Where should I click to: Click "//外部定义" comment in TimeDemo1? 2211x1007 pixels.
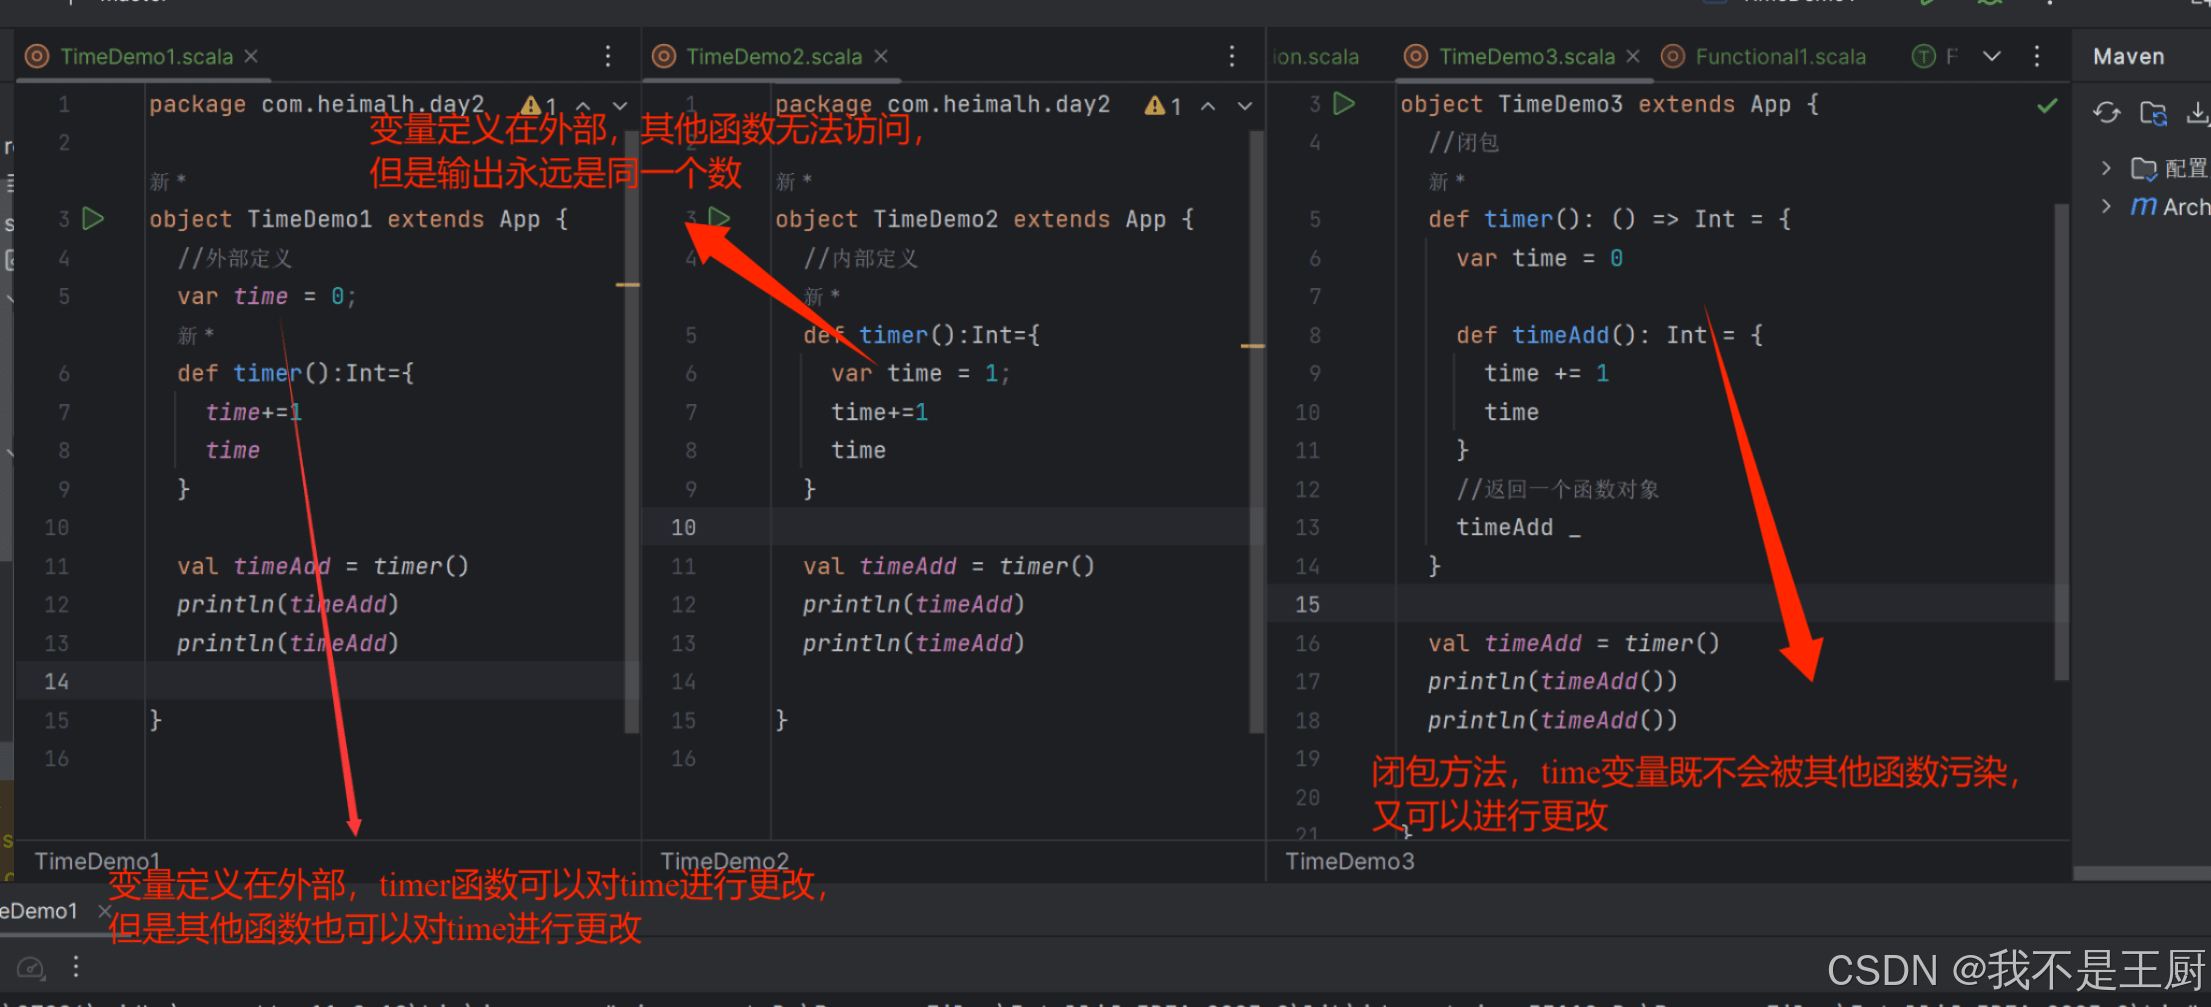[235, 258]
